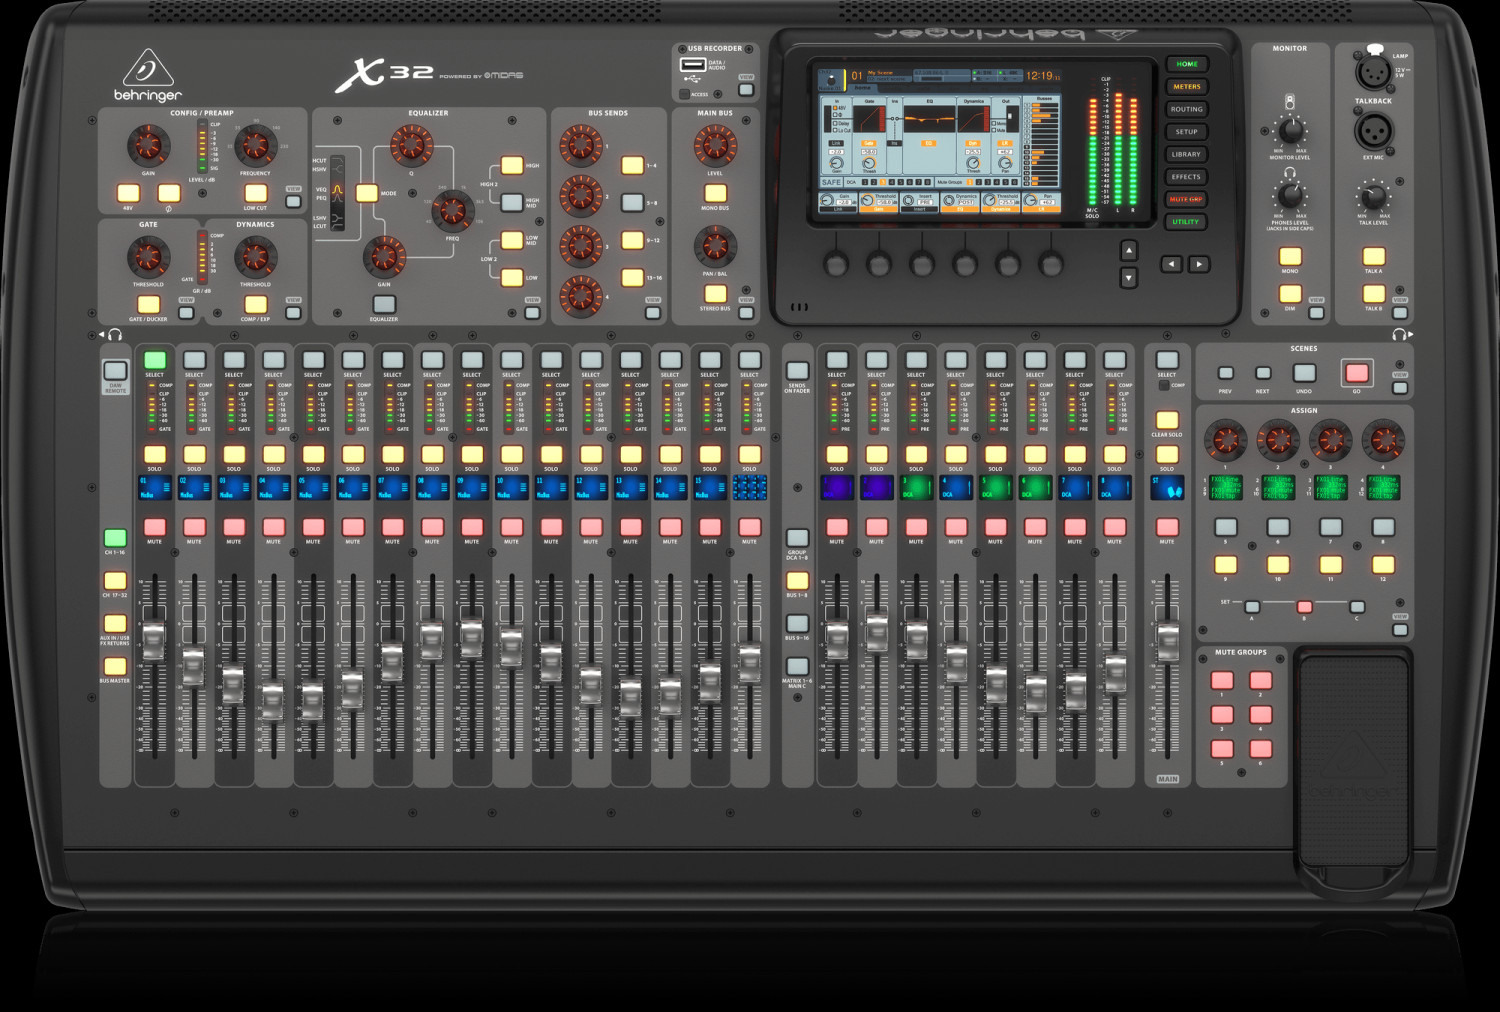The width and height of the screenshot is (1500, 1012).
Task: Click the MAIN fader cap
Action: point(1167,641)
